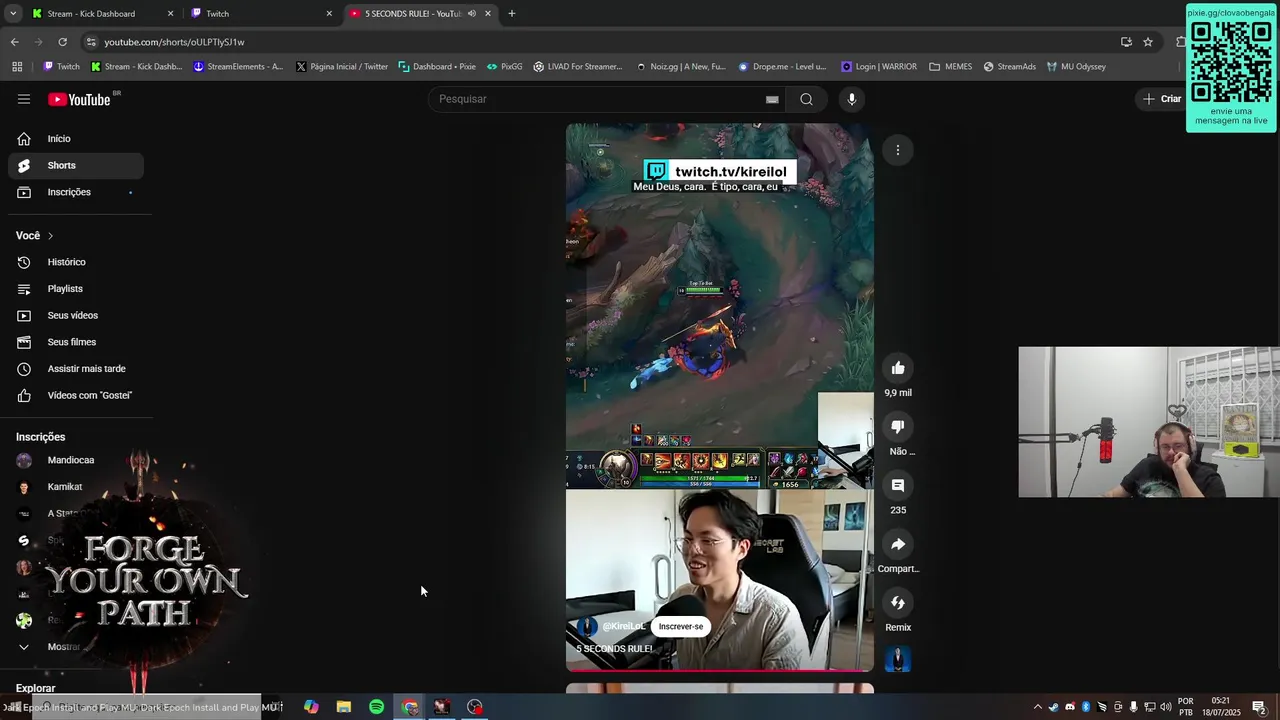
Task: Open the Twitch bookmark
Action: (x=61, y=67)
